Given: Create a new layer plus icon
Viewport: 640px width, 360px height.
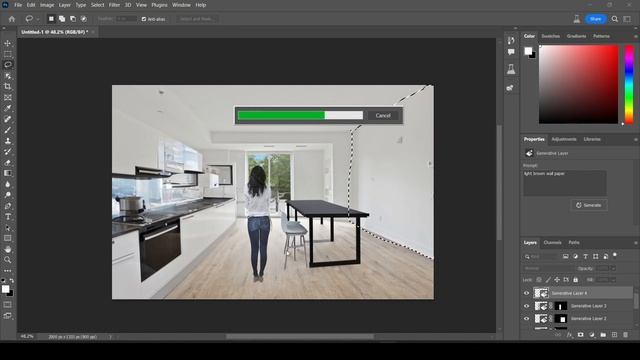Looking at the screenshot, I should (614, 335).
